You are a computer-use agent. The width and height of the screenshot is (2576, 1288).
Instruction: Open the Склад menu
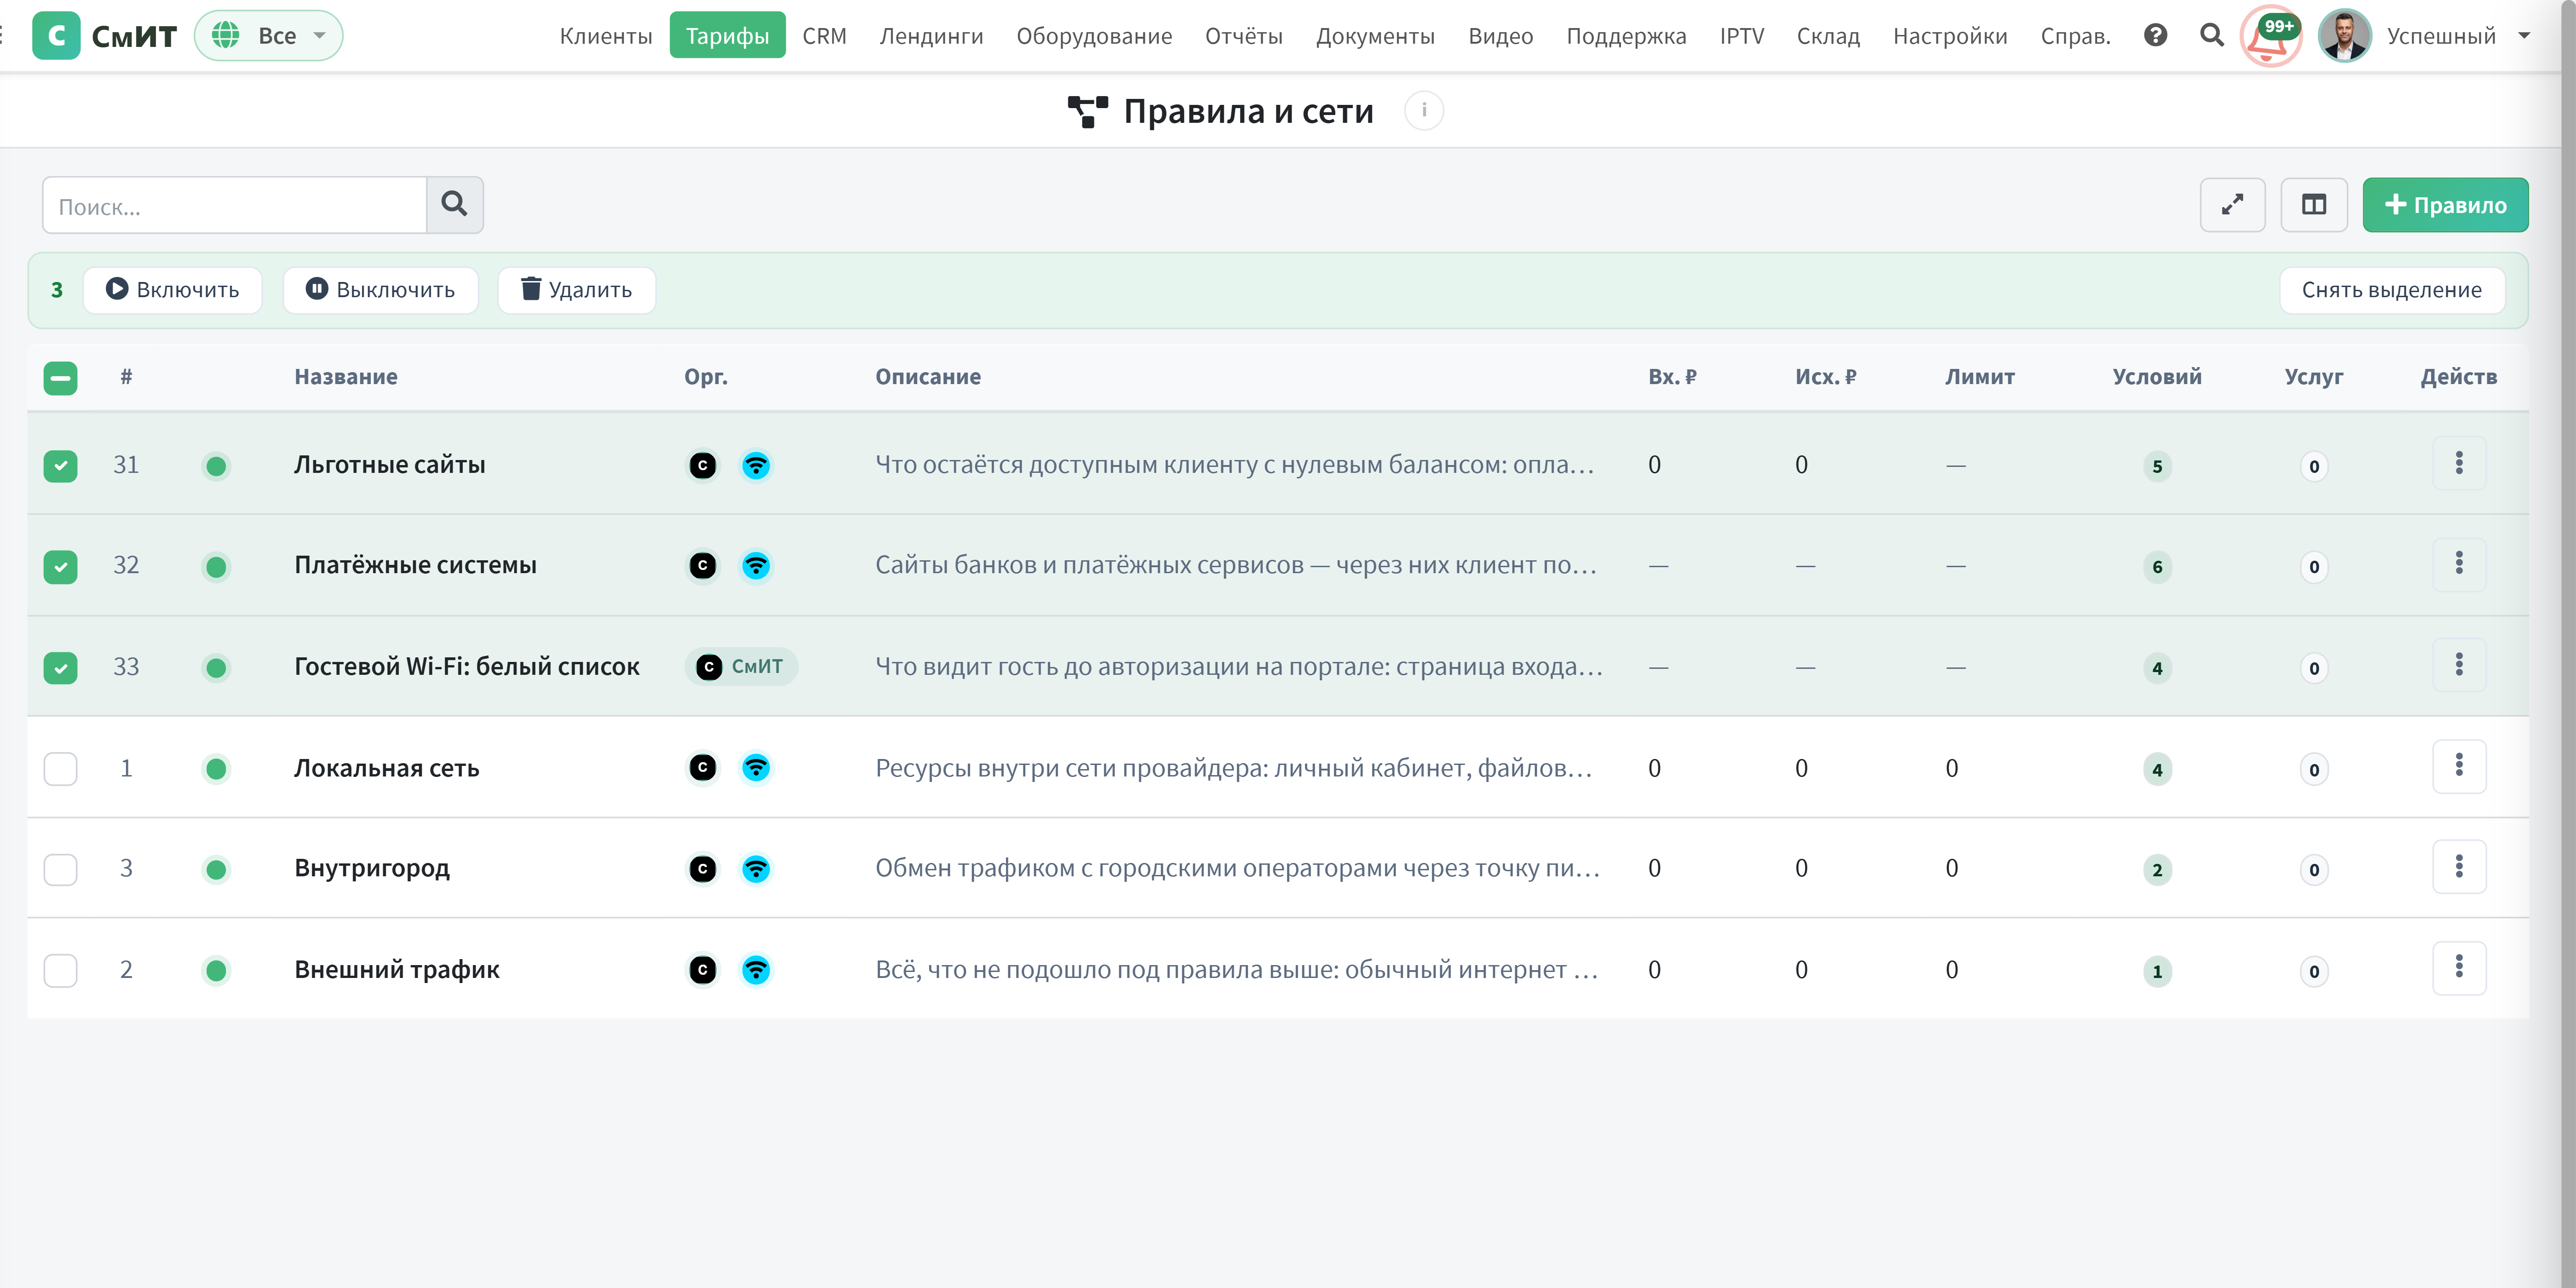click(1828, 36)
